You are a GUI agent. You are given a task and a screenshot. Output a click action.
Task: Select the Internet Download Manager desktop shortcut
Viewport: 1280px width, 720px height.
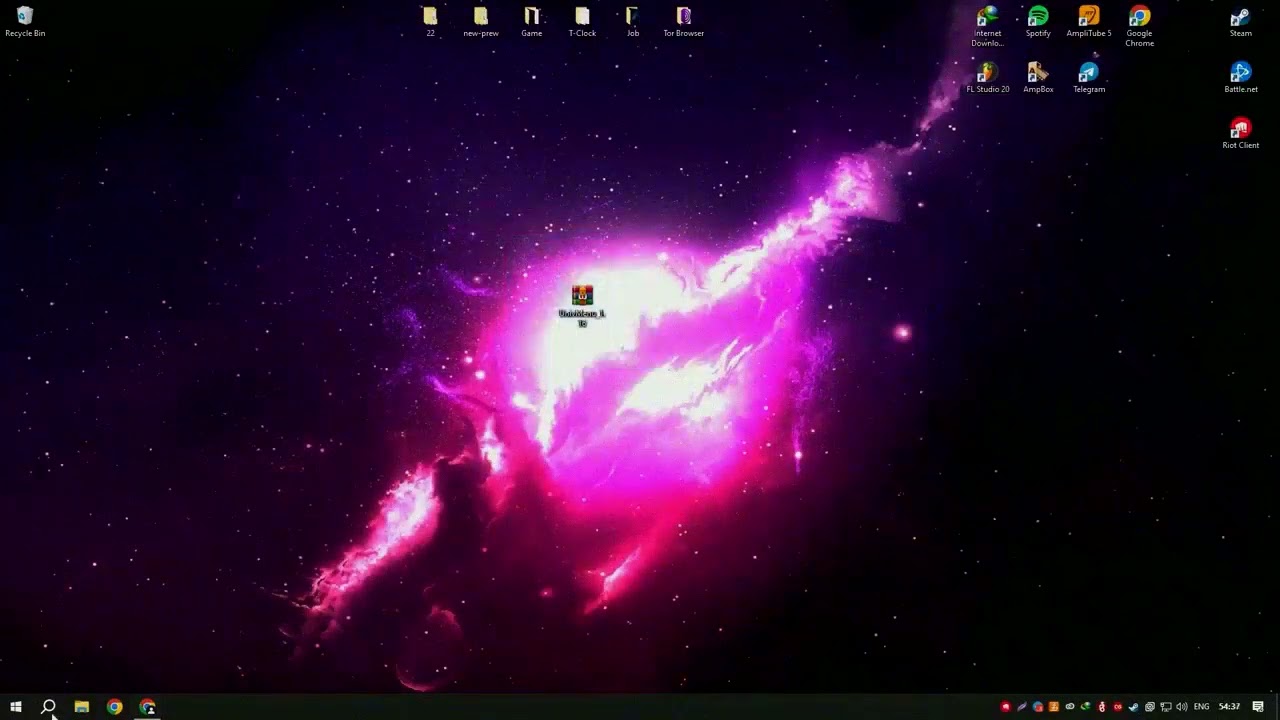[988, 27]
